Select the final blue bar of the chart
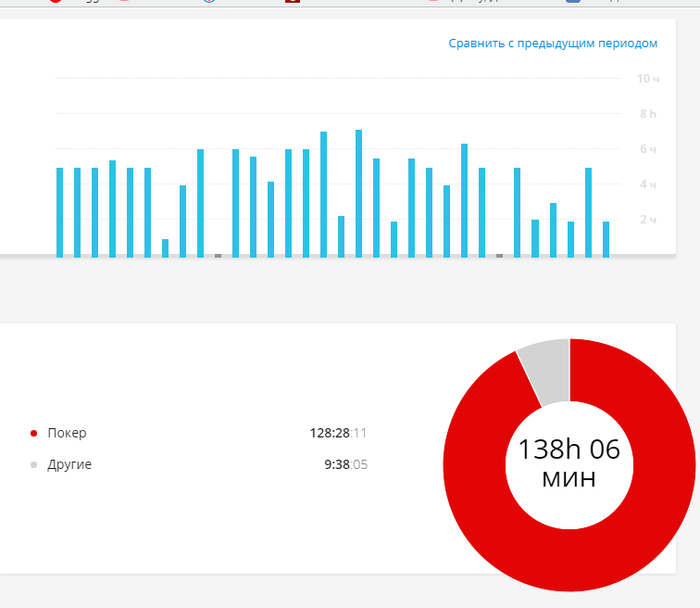Screen dimensions: 700x608 [x=606, y=240]
